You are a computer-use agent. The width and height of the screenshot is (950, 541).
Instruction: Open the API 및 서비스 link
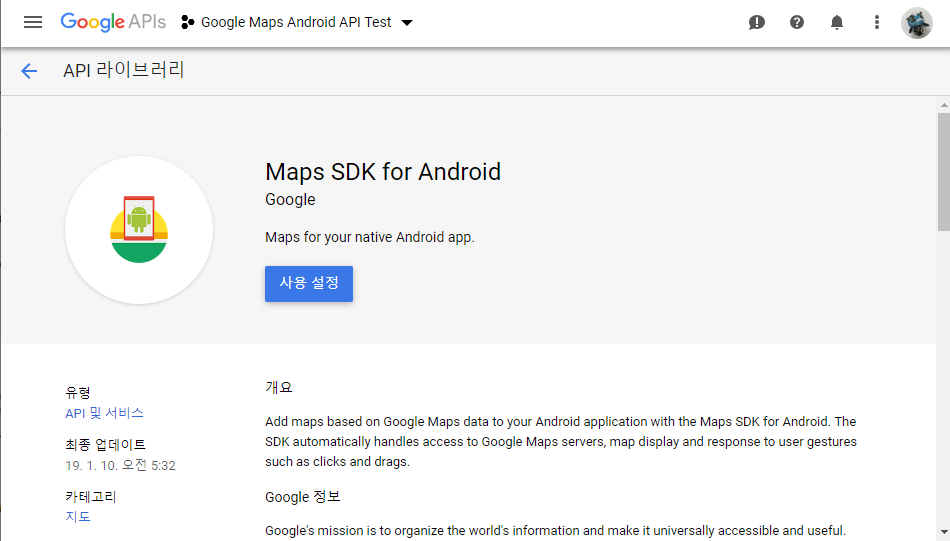[104, 413]
